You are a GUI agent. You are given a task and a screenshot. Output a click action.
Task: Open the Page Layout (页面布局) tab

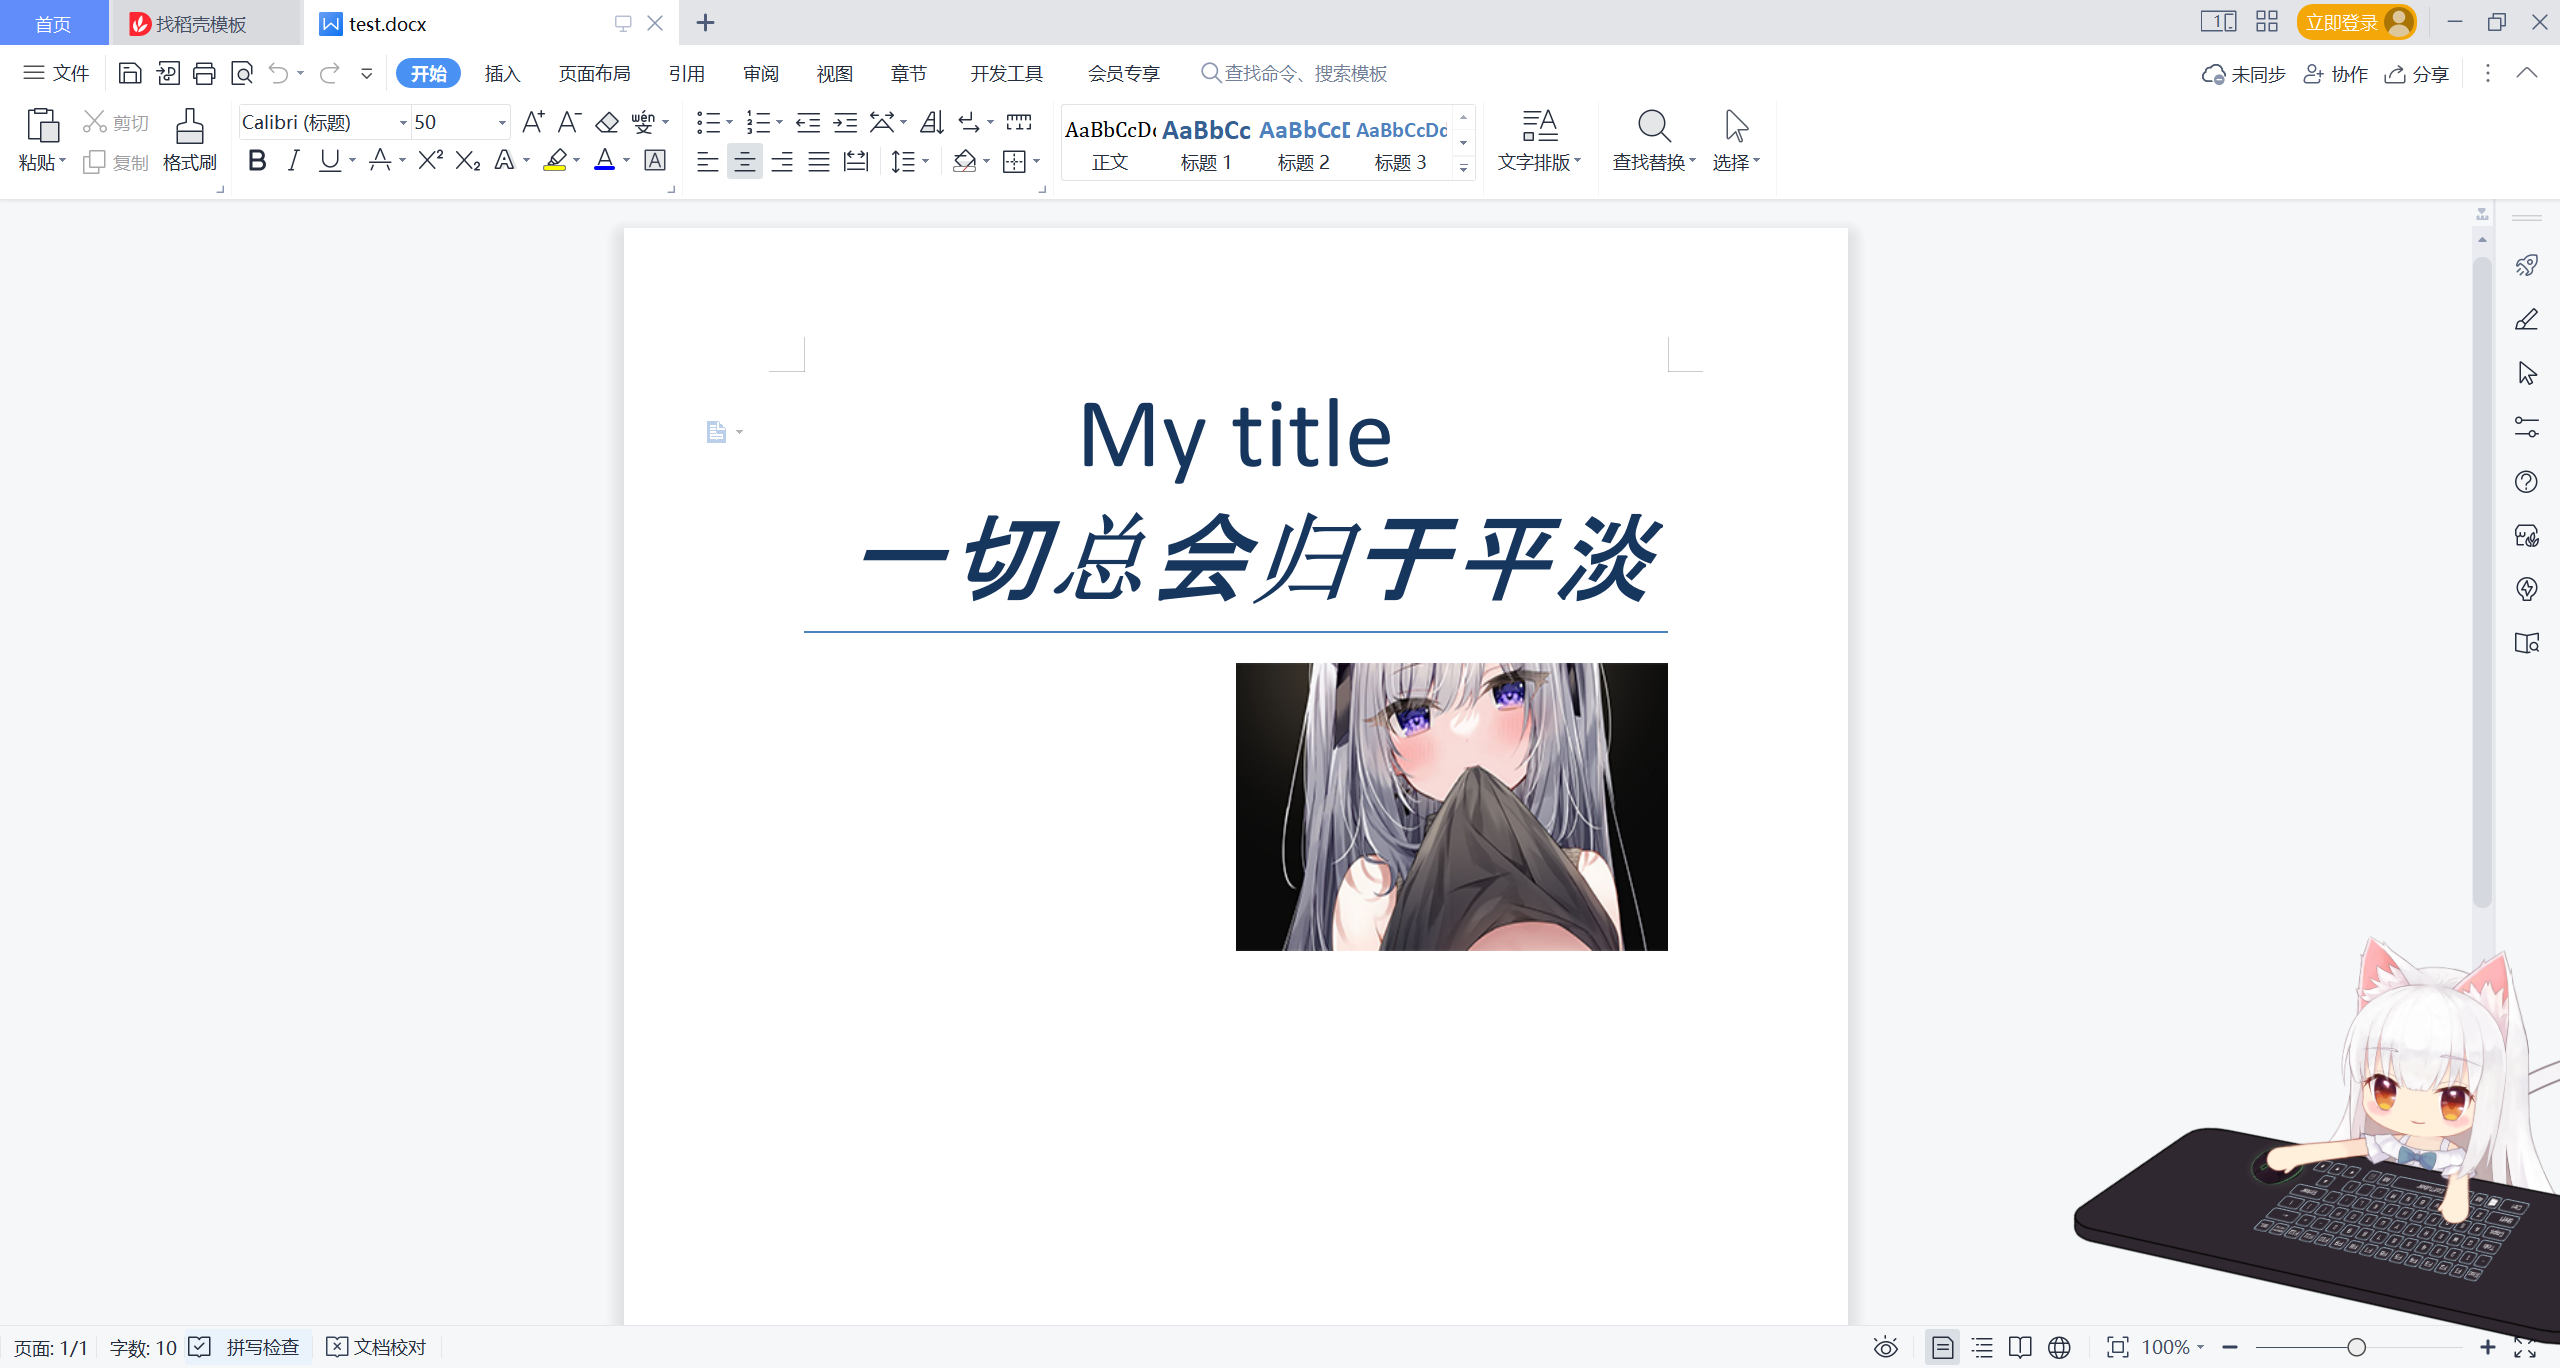pos(594,73)
